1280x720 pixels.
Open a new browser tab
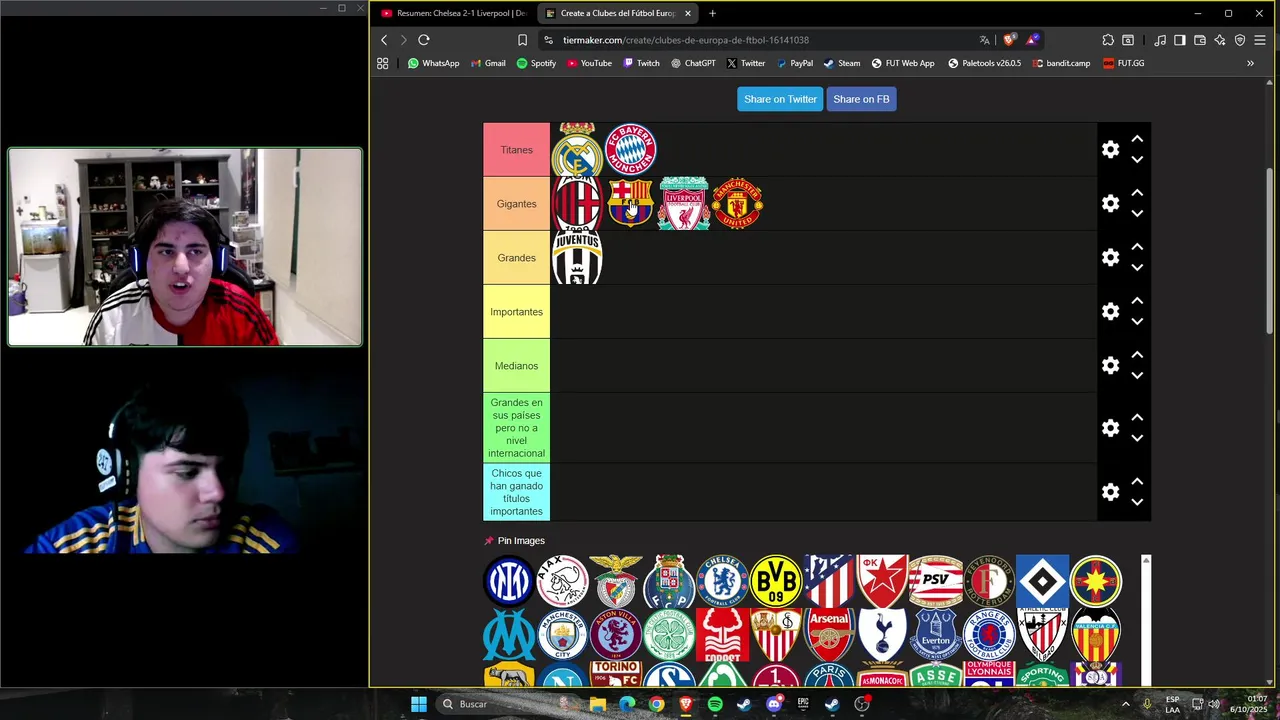point(712,13)
